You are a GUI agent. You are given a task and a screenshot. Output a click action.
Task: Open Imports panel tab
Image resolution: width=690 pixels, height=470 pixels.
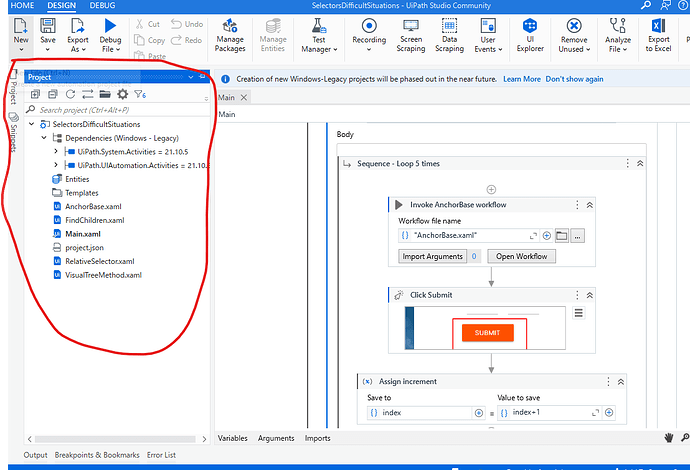click(x=317, y=438)
